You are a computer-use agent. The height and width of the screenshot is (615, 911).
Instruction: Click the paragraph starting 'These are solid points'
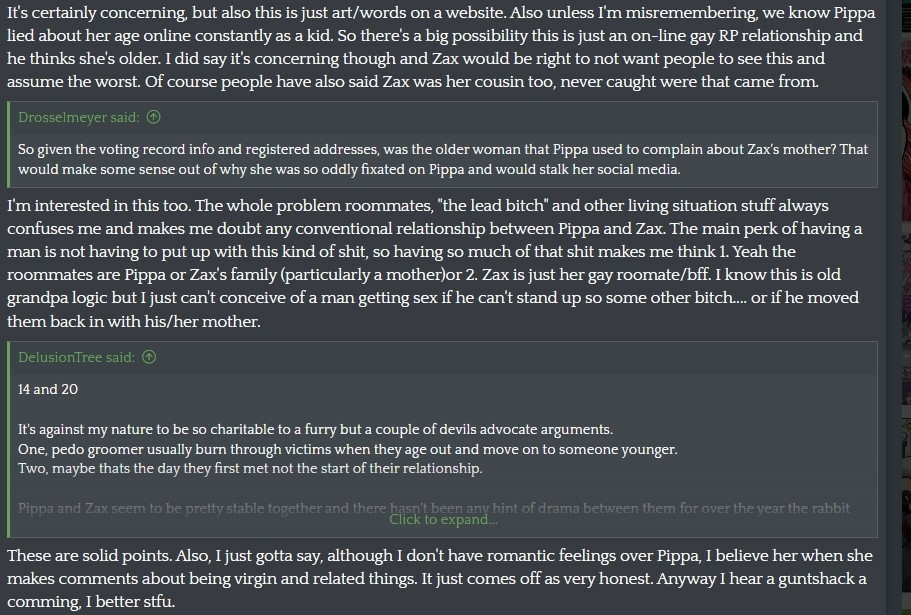[x=440, y=578]
